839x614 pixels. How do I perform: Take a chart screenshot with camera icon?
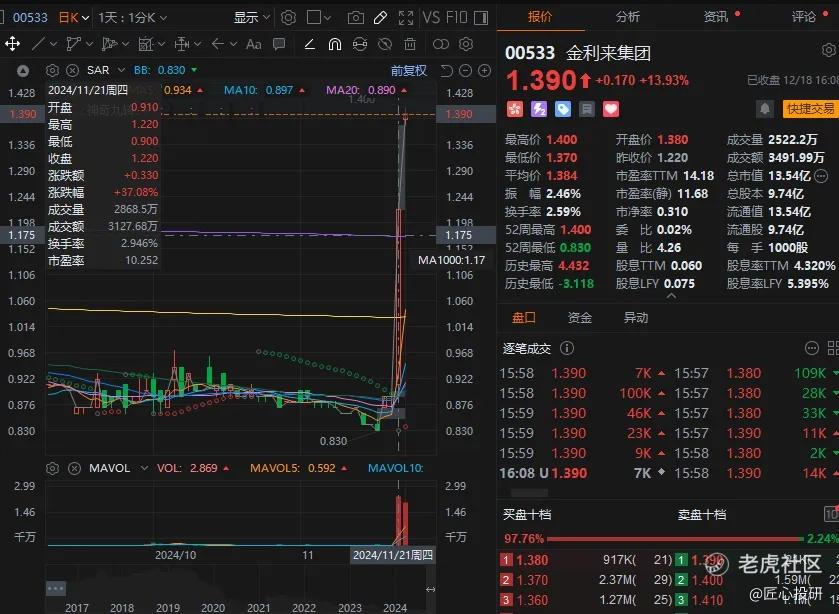(355, 18)
